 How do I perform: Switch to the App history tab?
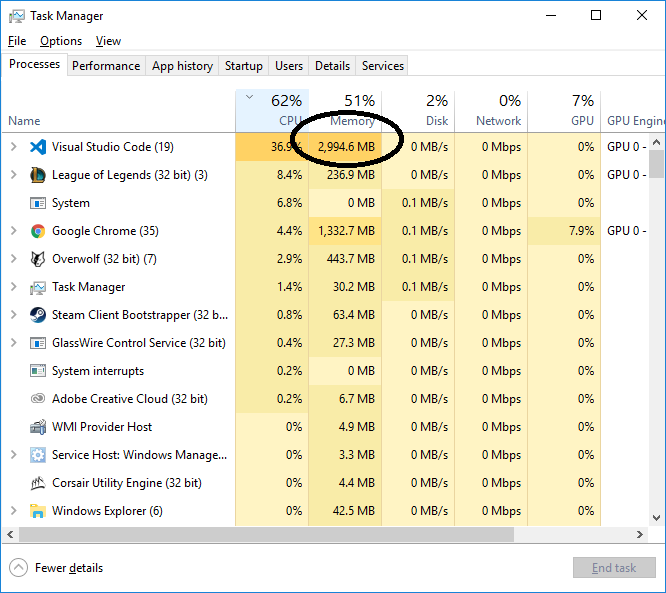click(182, 66)
